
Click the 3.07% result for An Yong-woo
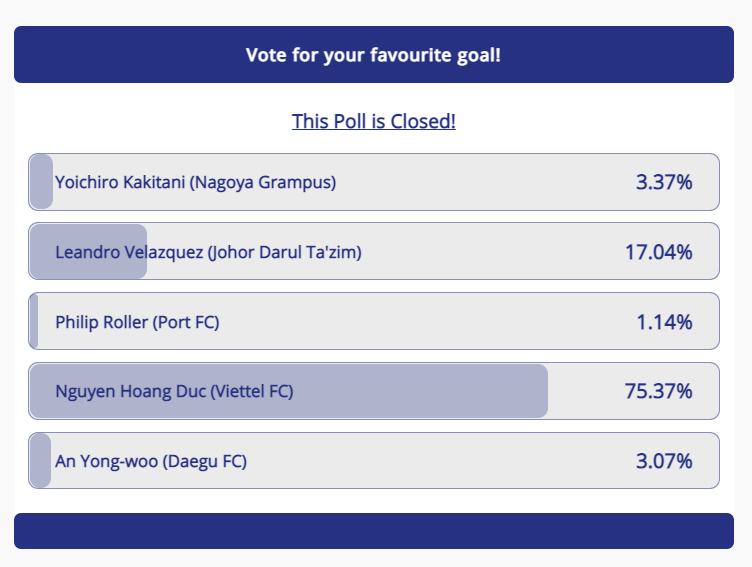pos(664,461)
